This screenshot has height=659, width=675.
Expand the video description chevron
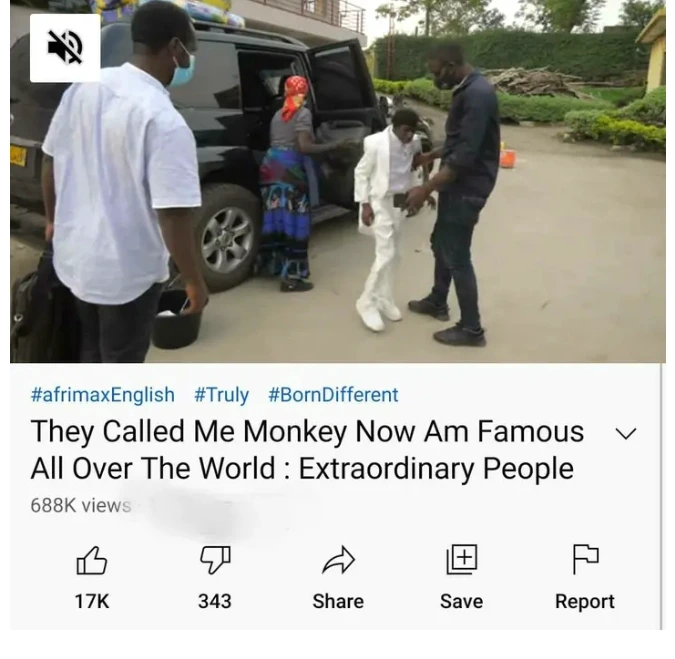coord(626,433)
